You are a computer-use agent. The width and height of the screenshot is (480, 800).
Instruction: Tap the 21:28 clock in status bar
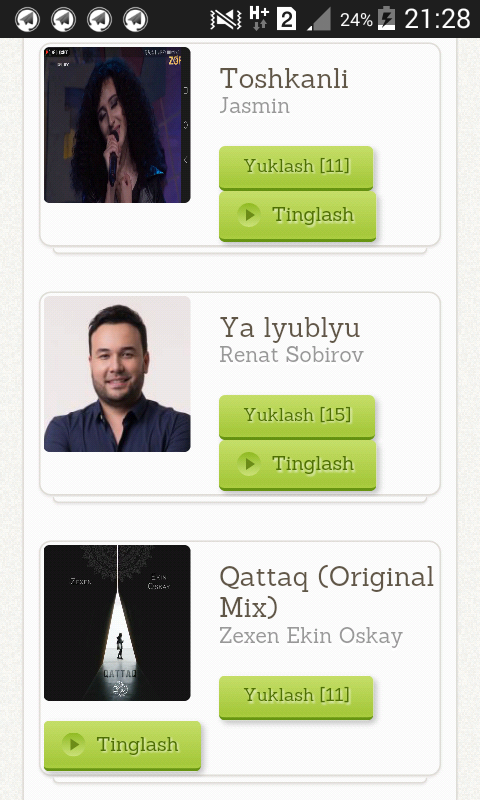tap(437, 19)
